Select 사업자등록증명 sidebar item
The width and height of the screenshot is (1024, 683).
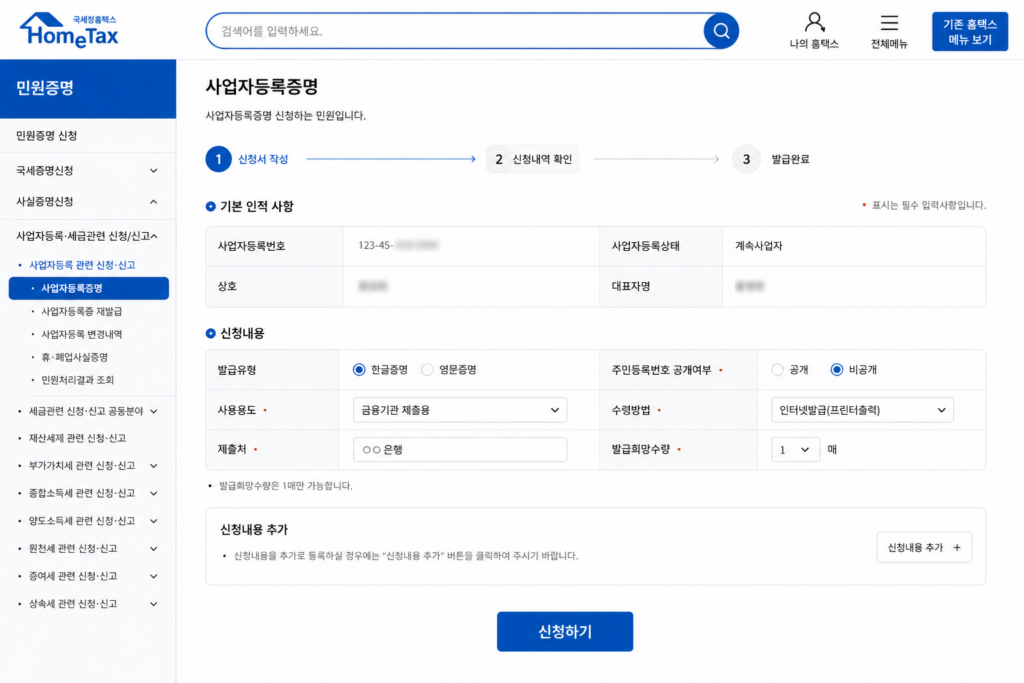click(x=89, y=288)
